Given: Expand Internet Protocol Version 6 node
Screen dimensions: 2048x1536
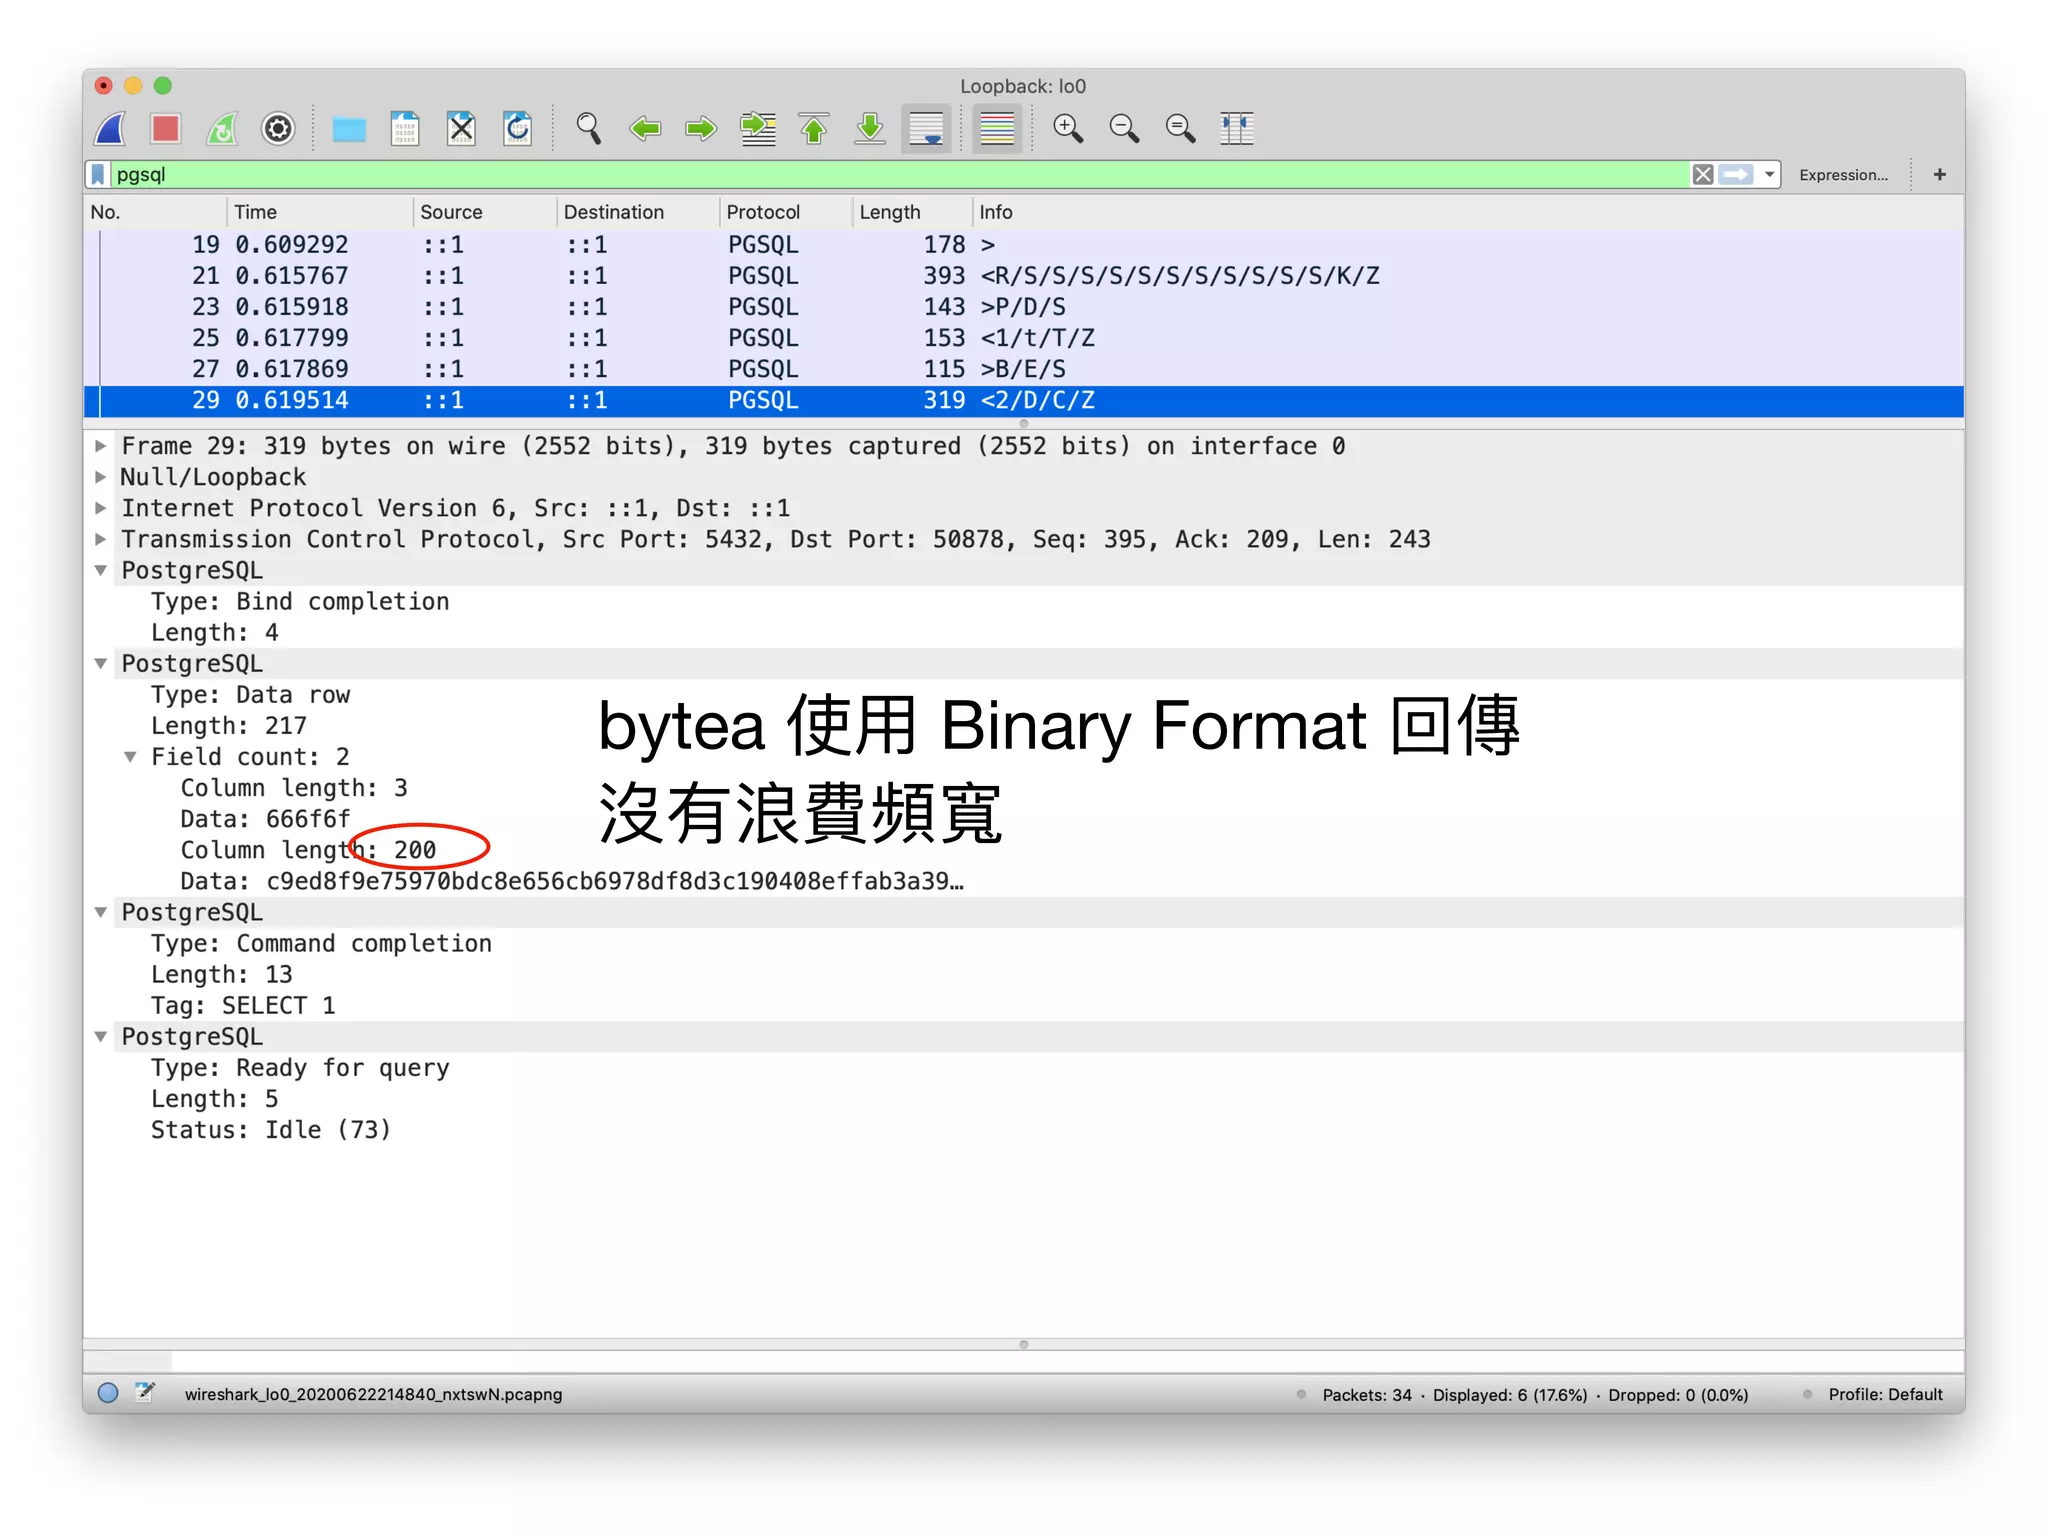Looking at the screenshot, I should click(x=101, y=508).
